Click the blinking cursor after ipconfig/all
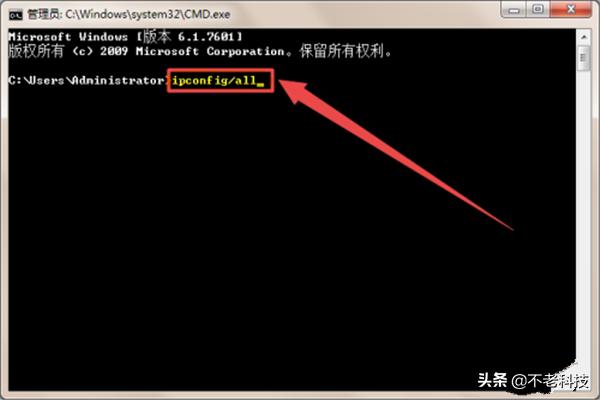The width and height of the screenshot is (600, 400). click(x=260, y=84)
